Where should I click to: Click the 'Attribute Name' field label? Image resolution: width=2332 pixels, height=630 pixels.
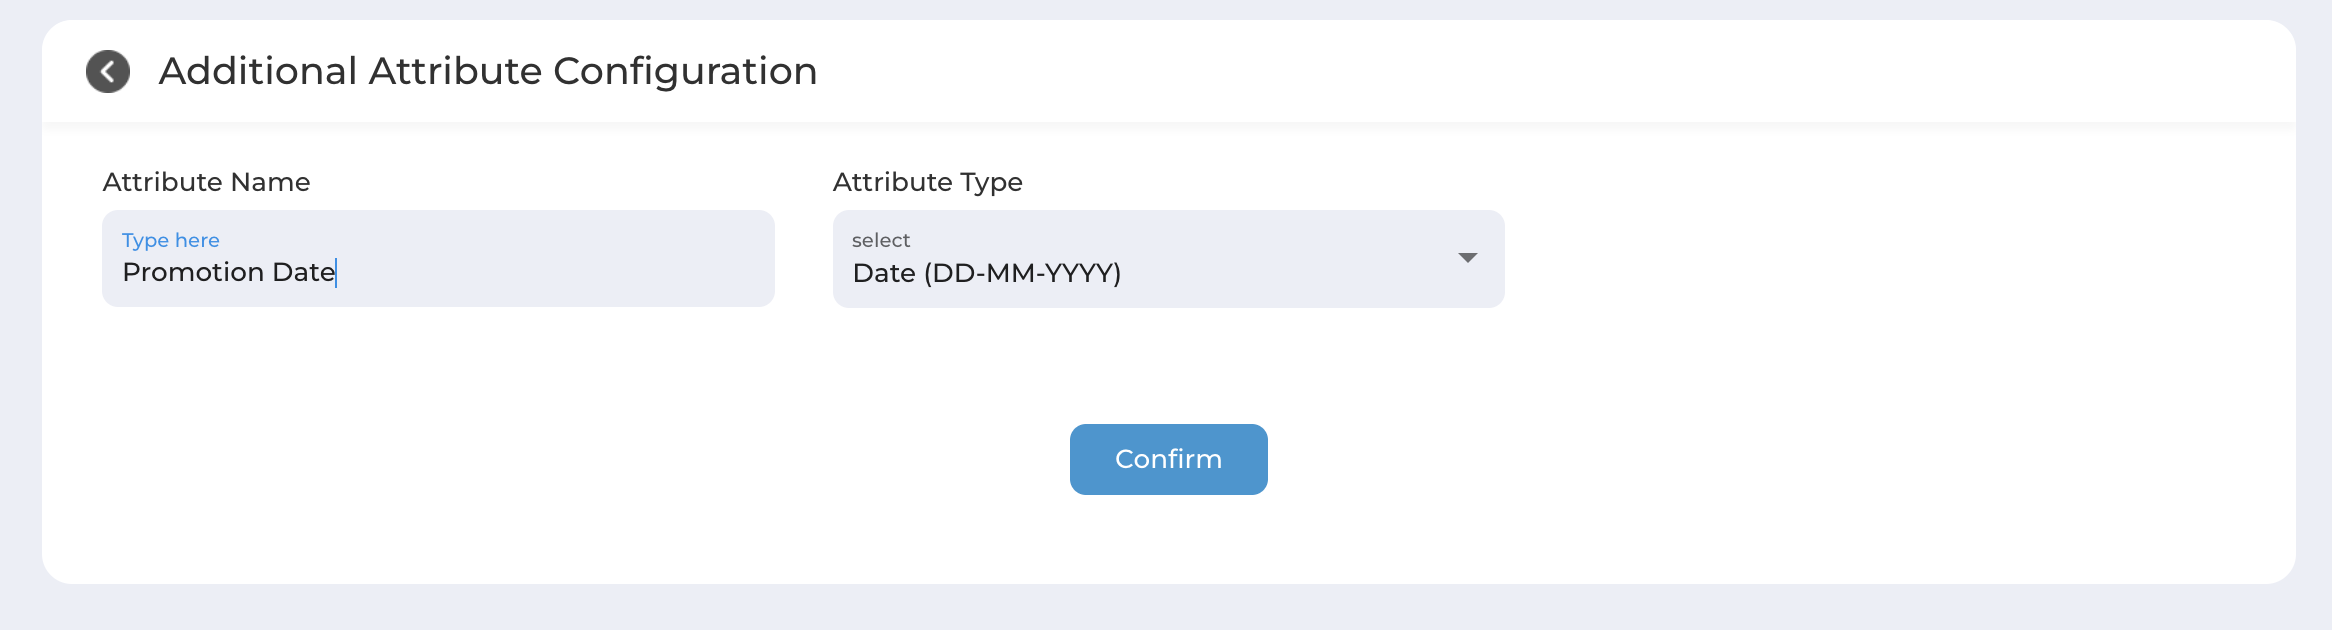pos(207,182)
